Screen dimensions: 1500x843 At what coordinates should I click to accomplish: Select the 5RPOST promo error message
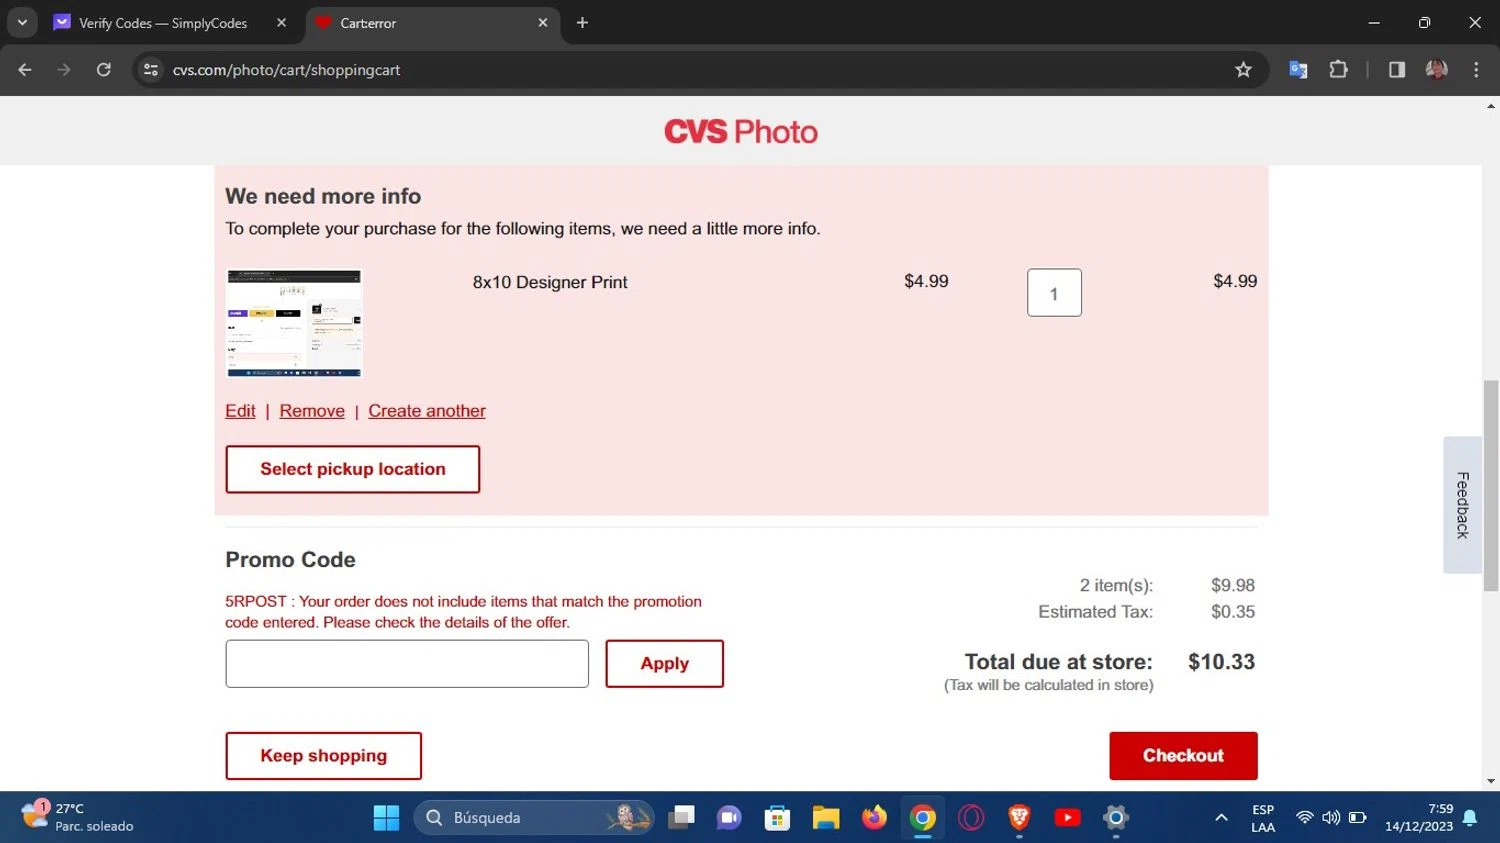[x=463, y=612]
